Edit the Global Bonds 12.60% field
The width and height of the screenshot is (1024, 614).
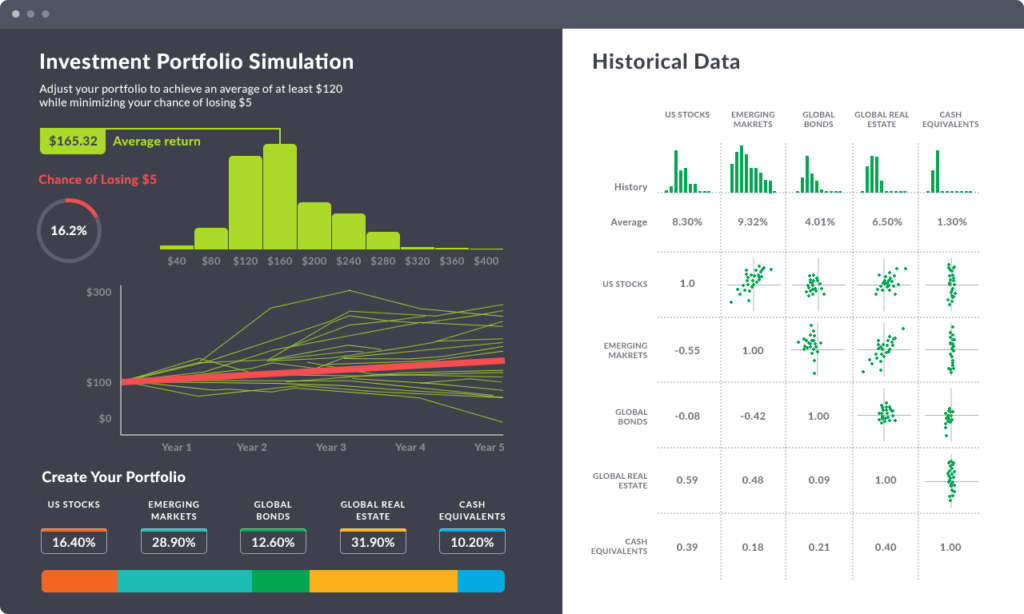click(273, 541)
